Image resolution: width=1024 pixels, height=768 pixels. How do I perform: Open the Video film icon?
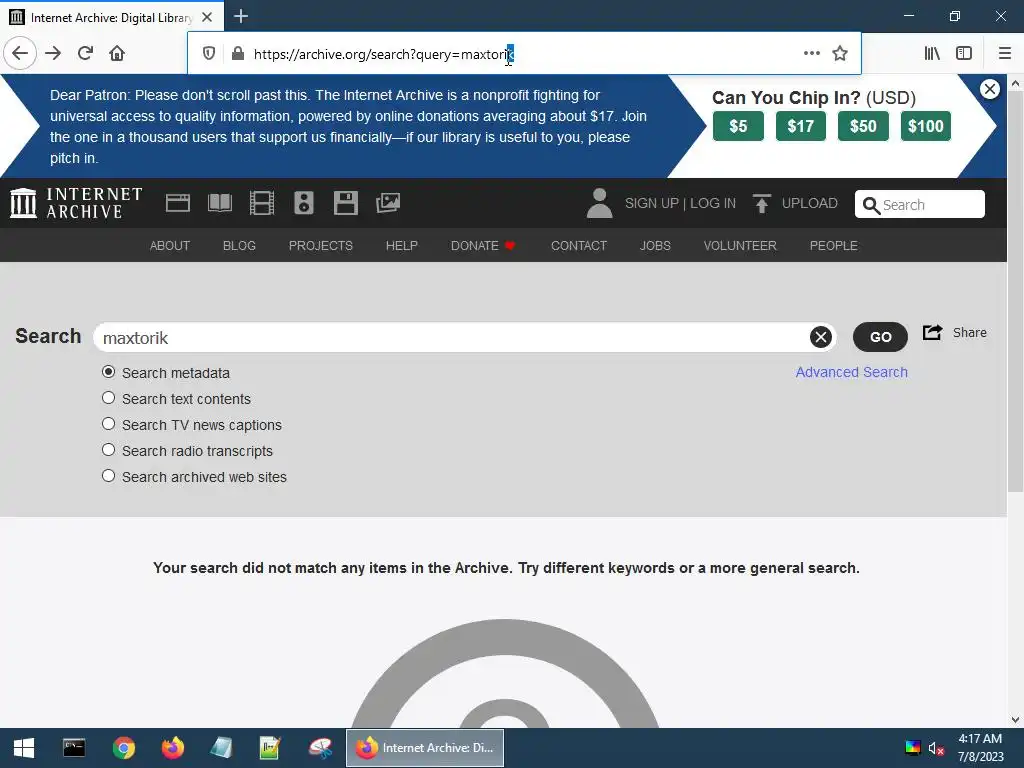262,203
